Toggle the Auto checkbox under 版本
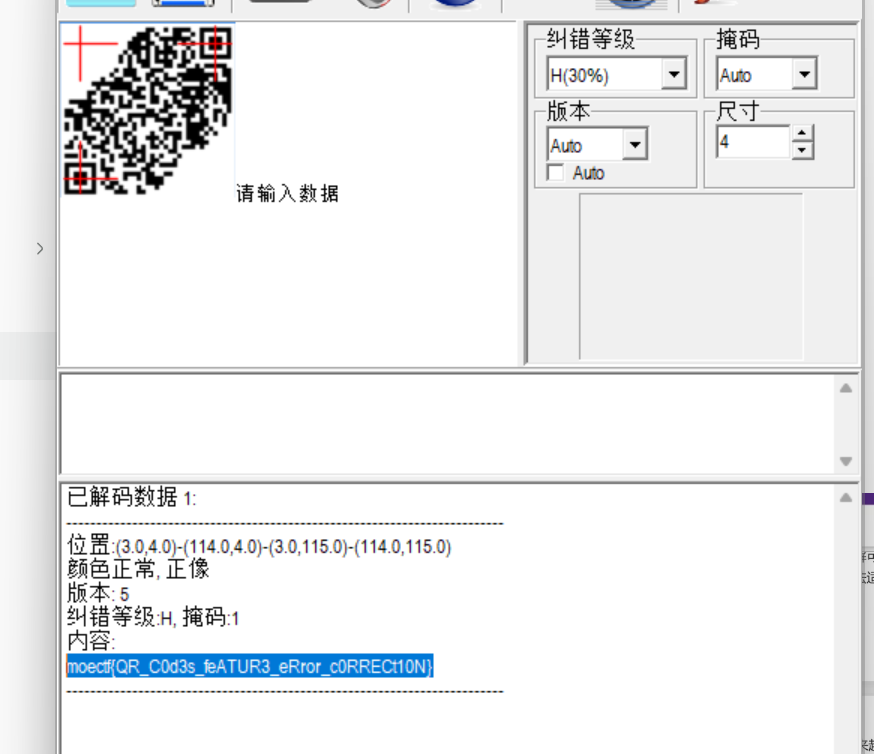The width and height of the screenshot is (874, 754). [556, 173]
